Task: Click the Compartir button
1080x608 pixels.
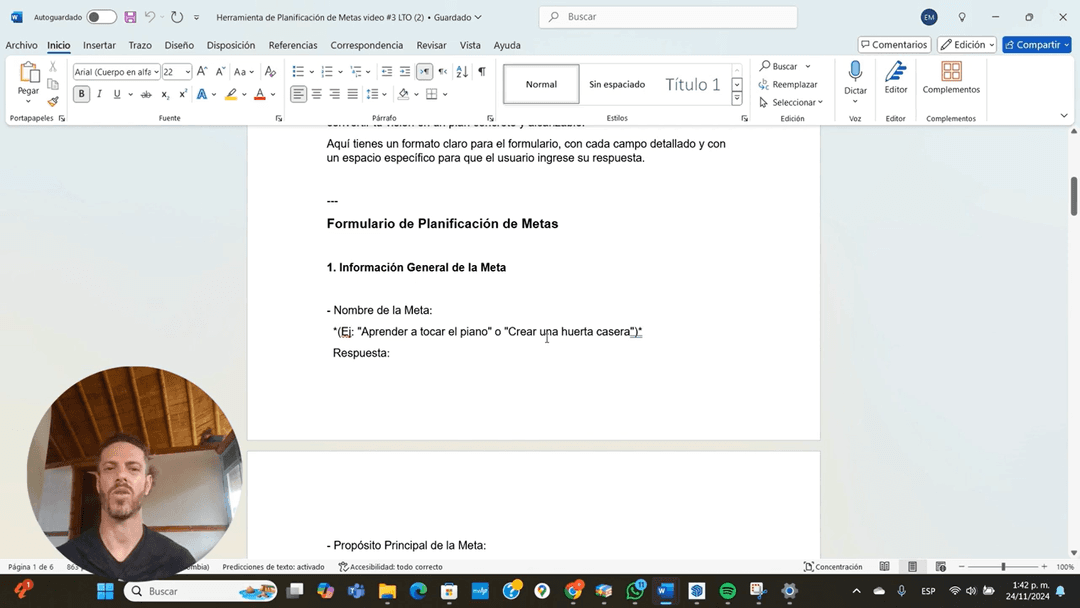Action: 1036,45
